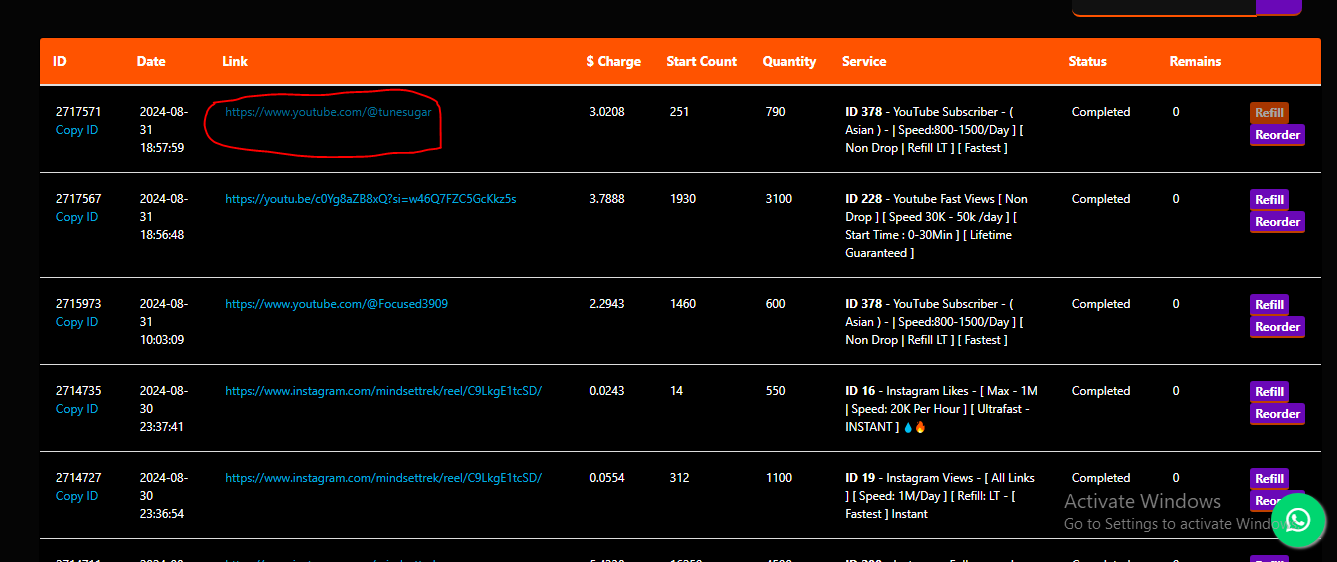Screen dimensions: 1337x562
Task: Click quantity value 790
Action: (x=776, y=112)
